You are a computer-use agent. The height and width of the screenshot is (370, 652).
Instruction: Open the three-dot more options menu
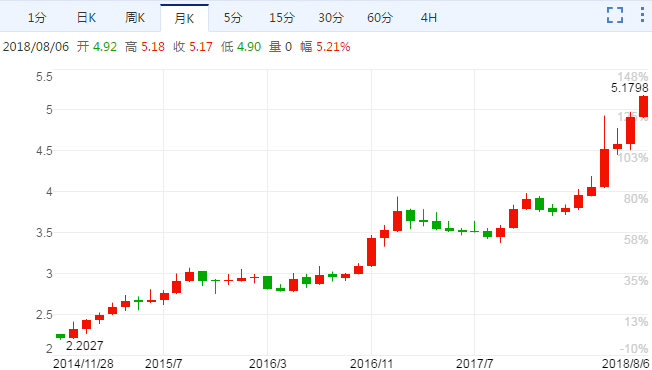coord(642,15)
